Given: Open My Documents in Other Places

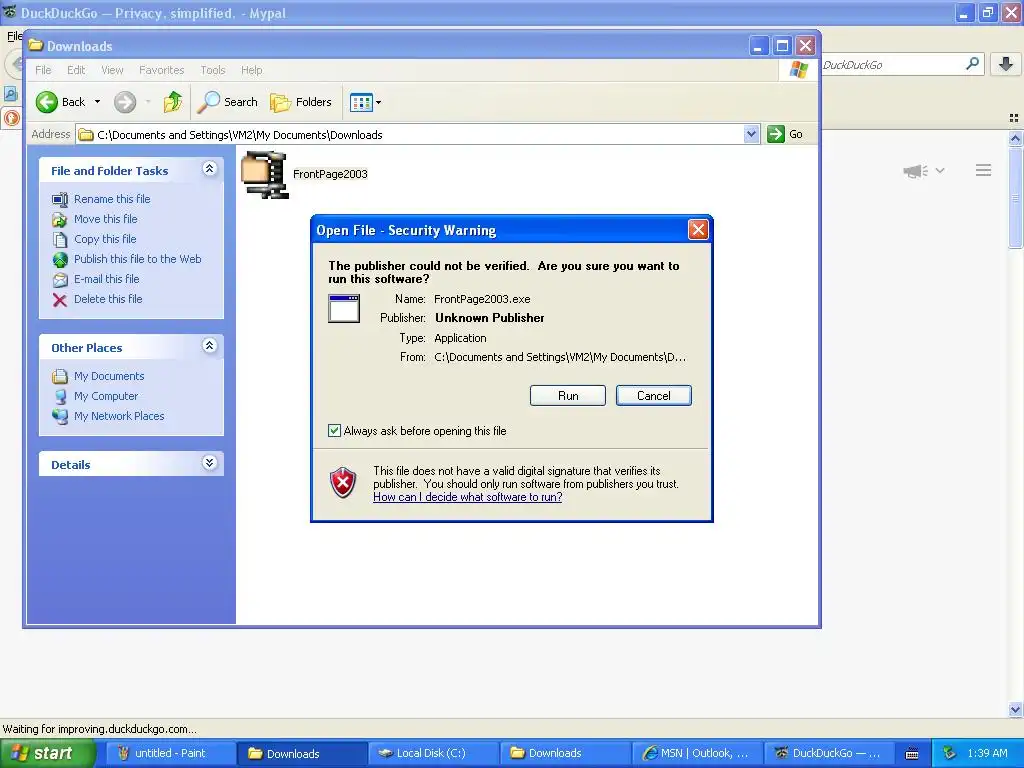Looking at the screenshot, I should point(108,376).
